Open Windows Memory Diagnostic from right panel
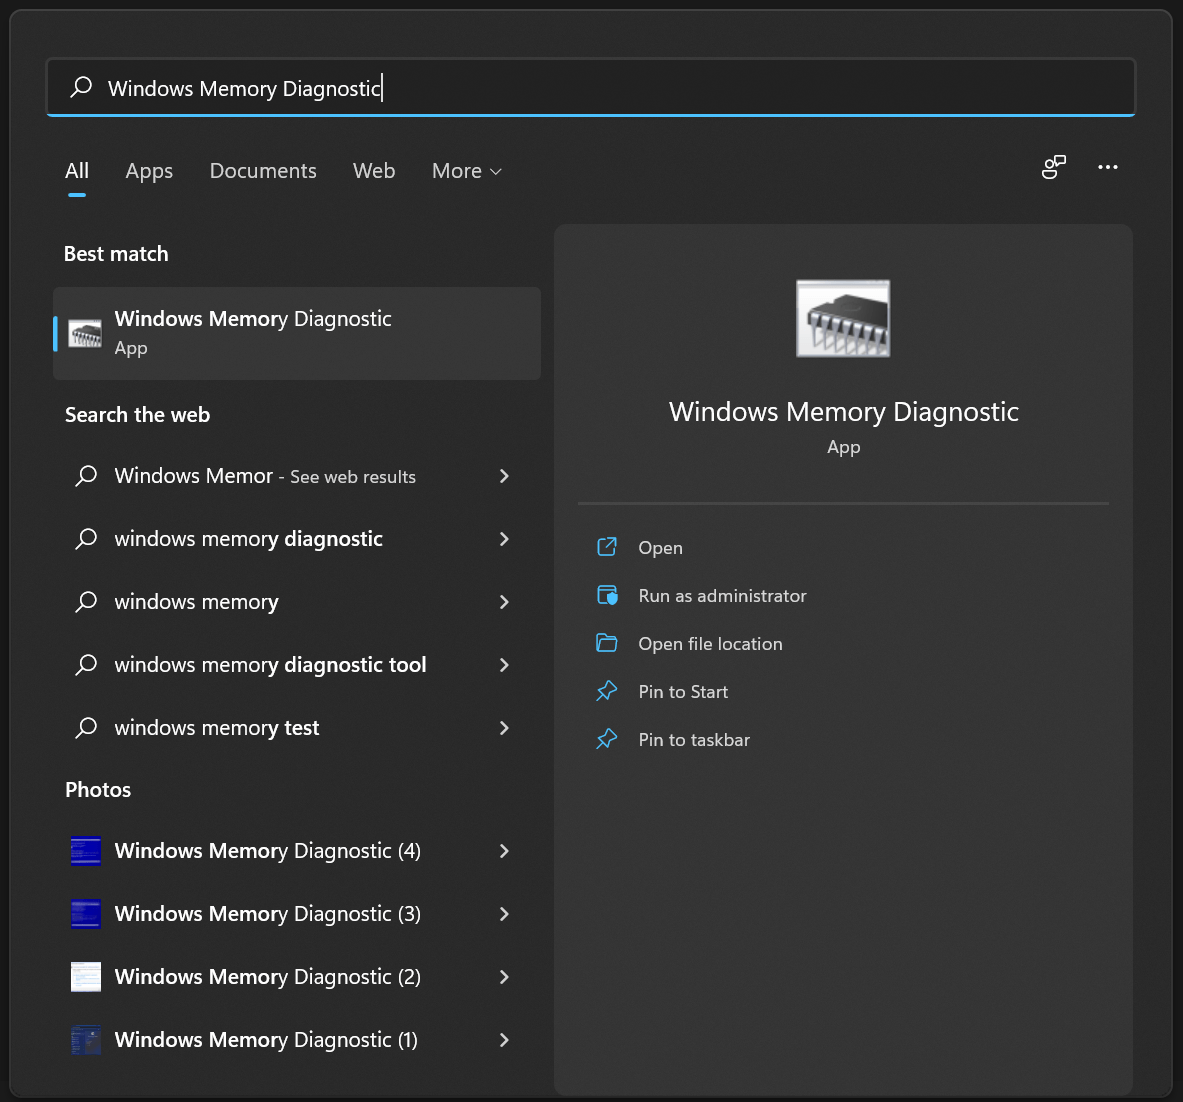The height and width of the screenshot is (1102, 1183). 660,548
